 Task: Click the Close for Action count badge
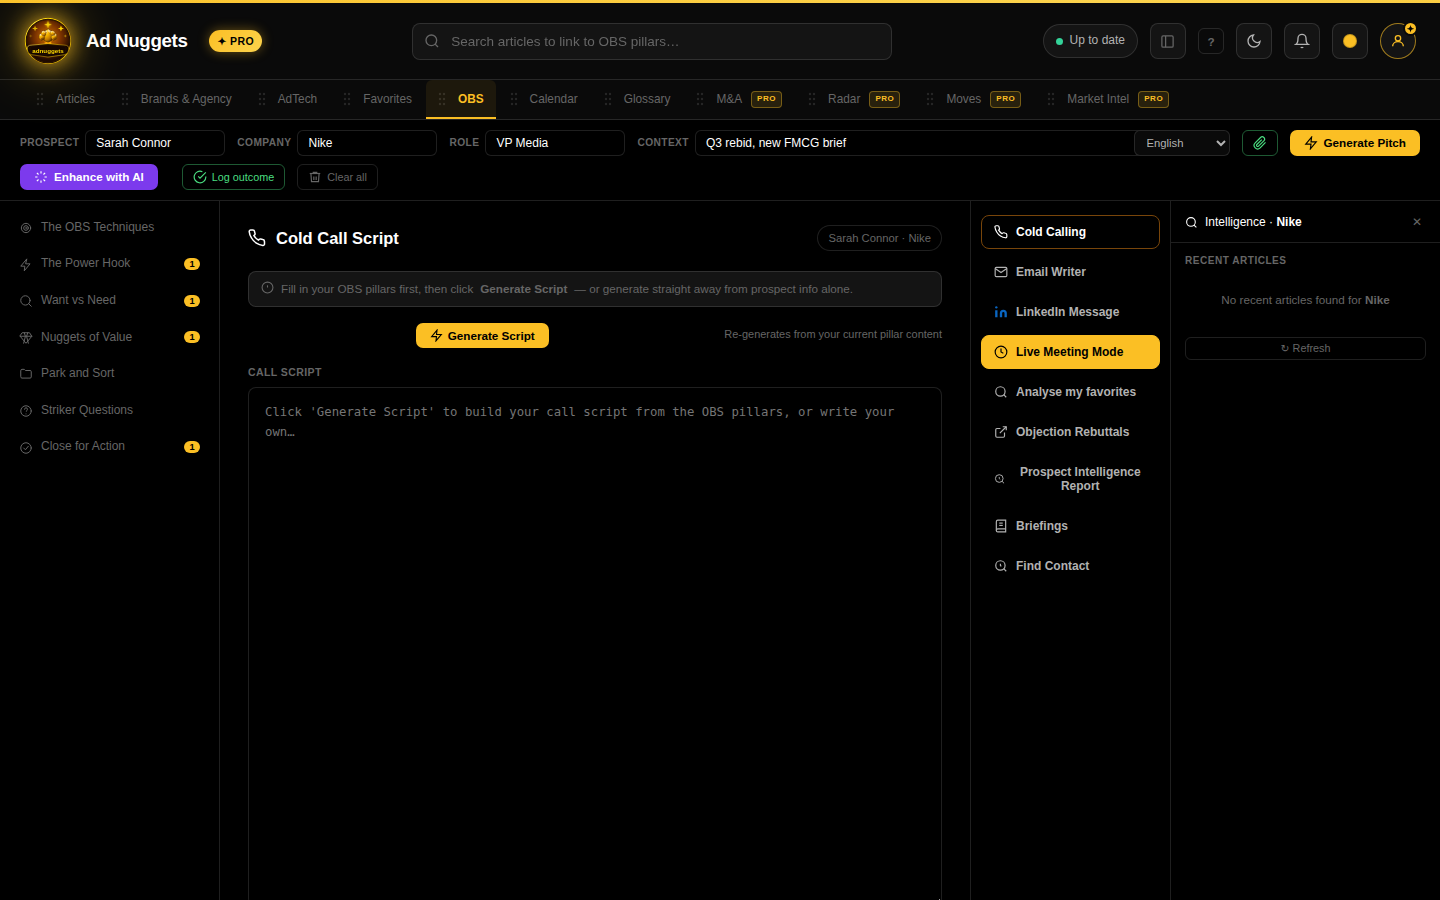click(192, 447)
